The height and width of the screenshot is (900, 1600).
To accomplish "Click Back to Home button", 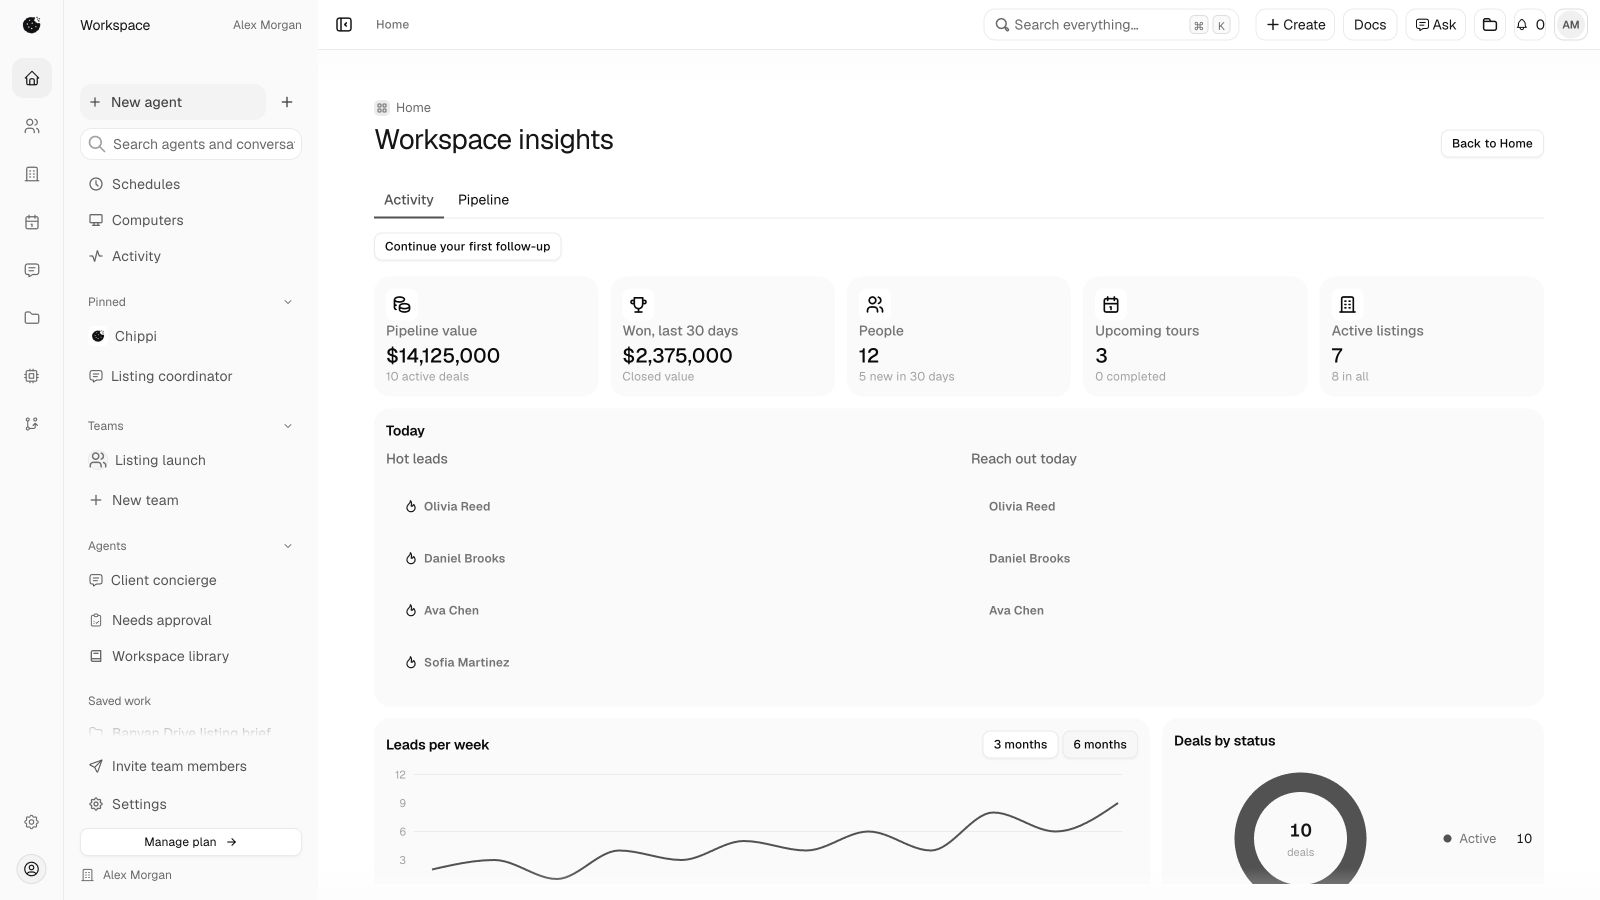I will pos(1492,143).
